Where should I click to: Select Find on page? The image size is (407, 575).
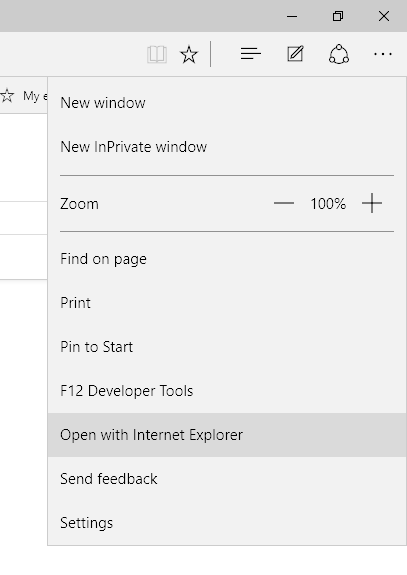227,259
